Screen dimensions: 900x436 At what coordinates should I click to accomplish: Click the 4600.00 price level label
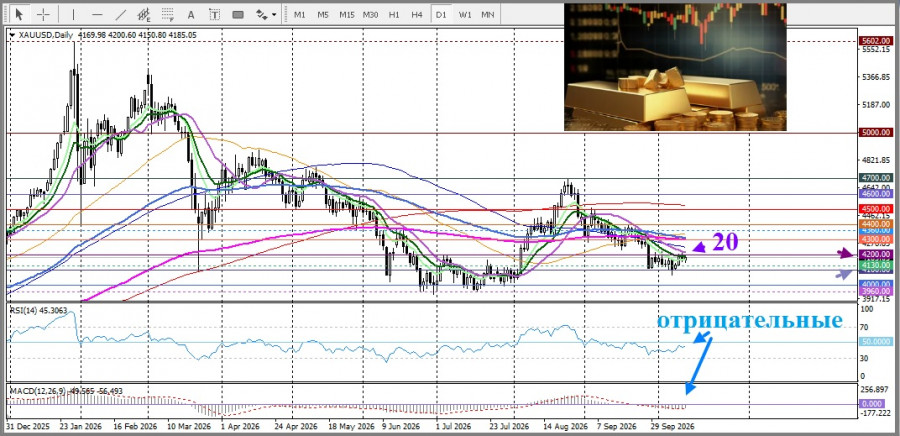click(875, 194)
